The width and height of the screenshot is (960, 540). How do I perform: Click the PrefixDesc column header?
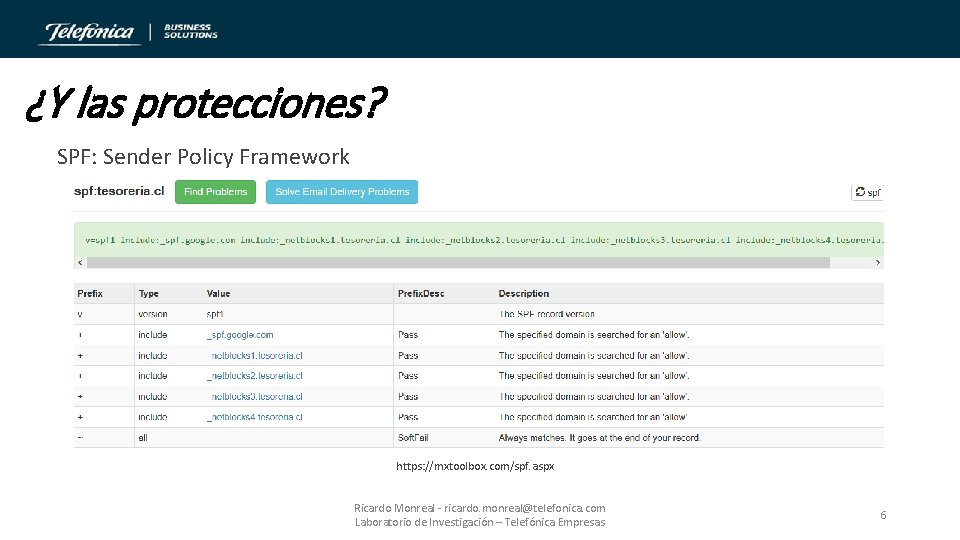(421, 294)
